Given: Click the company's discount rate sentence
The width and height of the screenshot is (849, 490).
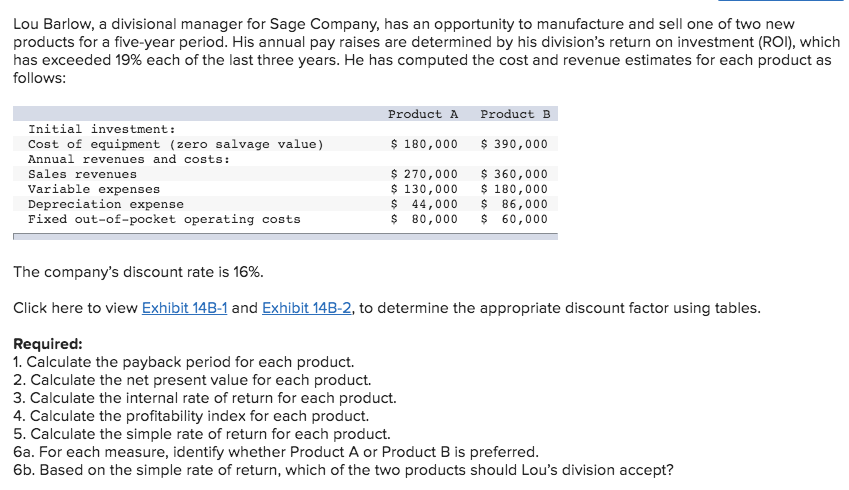Looking at the screenshot, I should 138,272.
